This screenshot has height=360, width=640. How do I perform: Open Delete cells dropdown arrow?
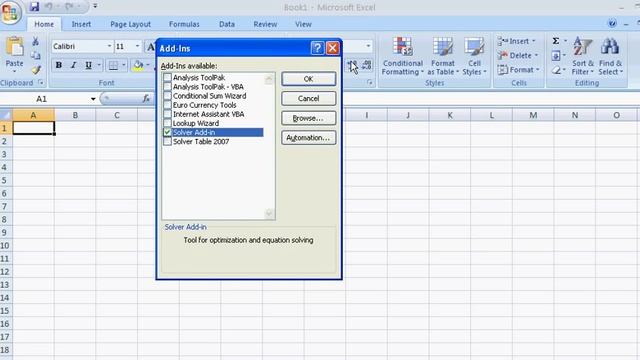click(x=536, y=56)
